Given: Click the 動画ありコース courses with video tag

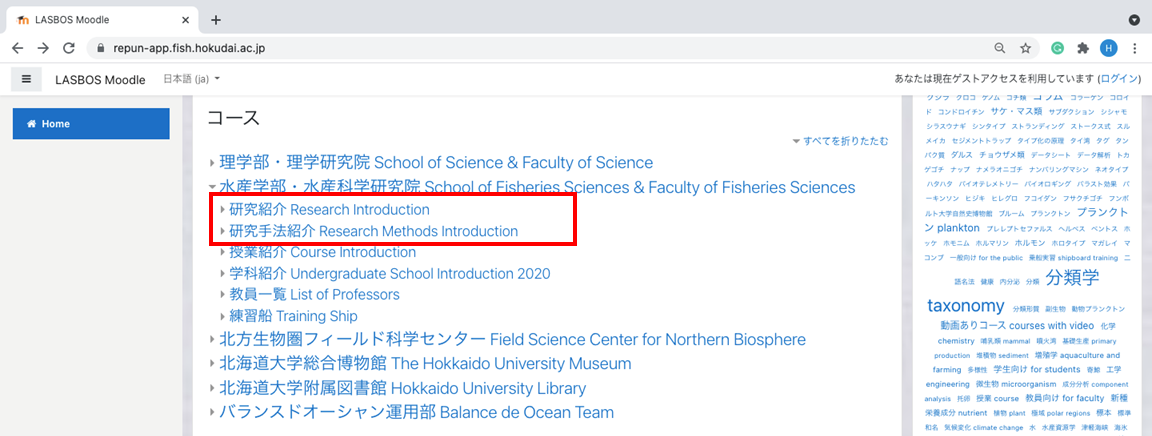Looking at the screenshot, I should [1018, 325].
